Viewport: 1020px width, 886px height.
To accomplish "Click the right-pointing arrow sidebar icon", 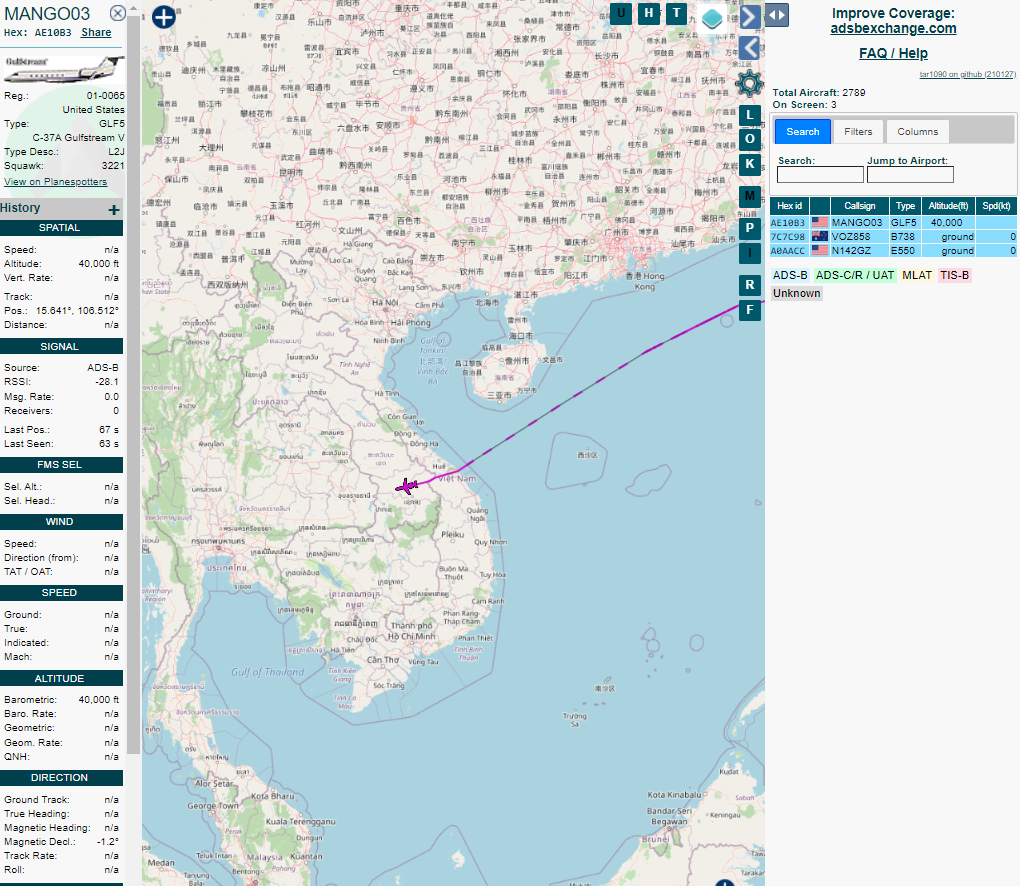I will [749, 17].
